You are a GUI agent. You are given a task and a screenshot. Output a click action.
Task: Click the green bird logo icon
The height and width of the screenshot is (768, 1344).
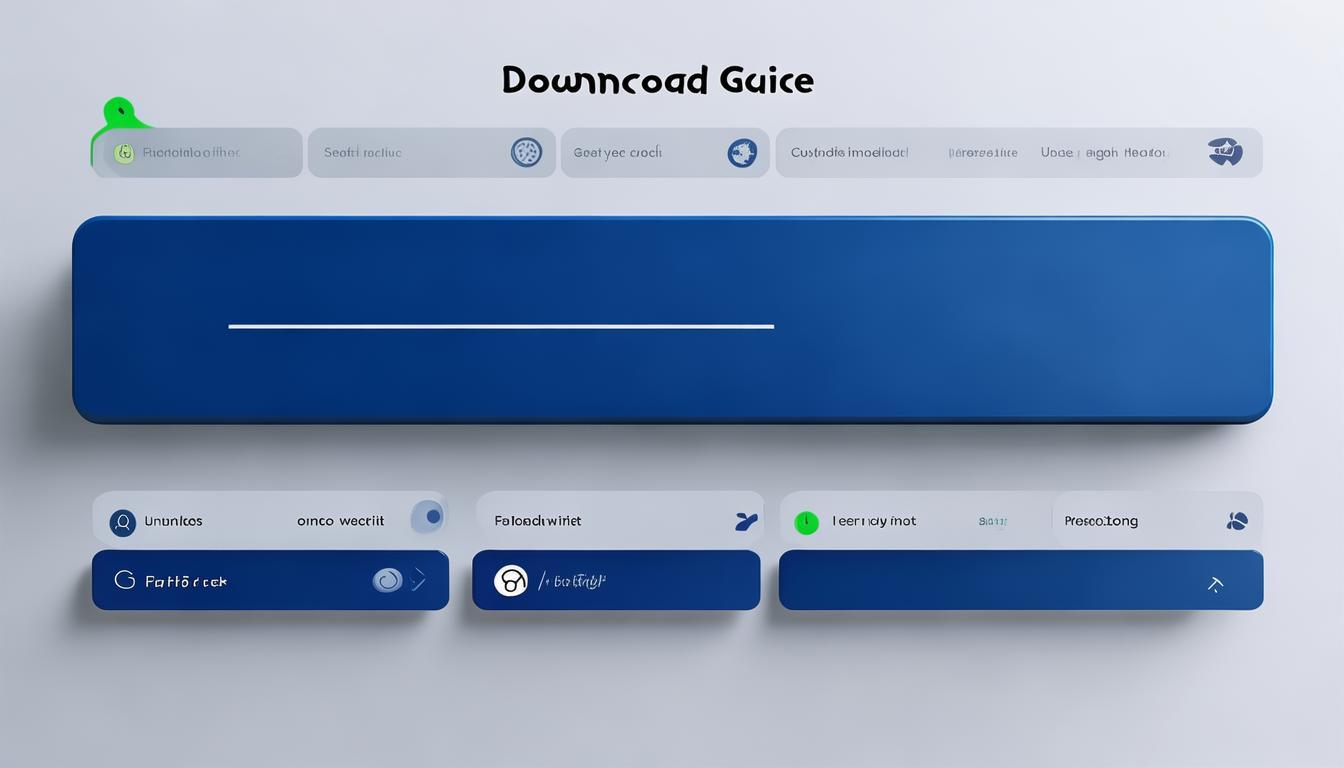pos(119,114)
